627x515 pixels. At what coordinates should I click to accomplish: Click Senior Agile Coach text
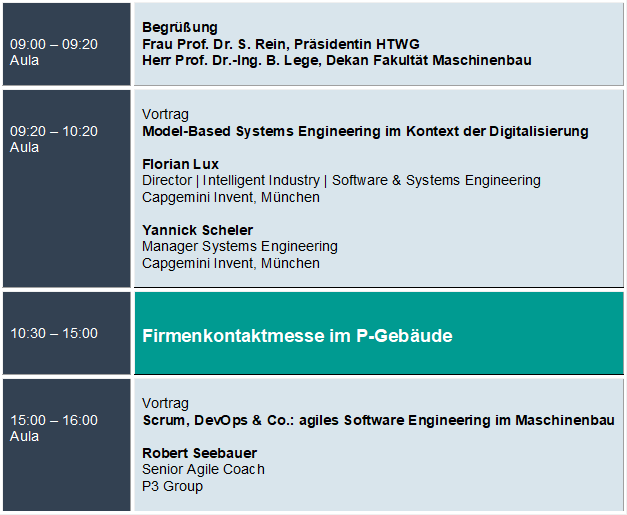[203, 469]
